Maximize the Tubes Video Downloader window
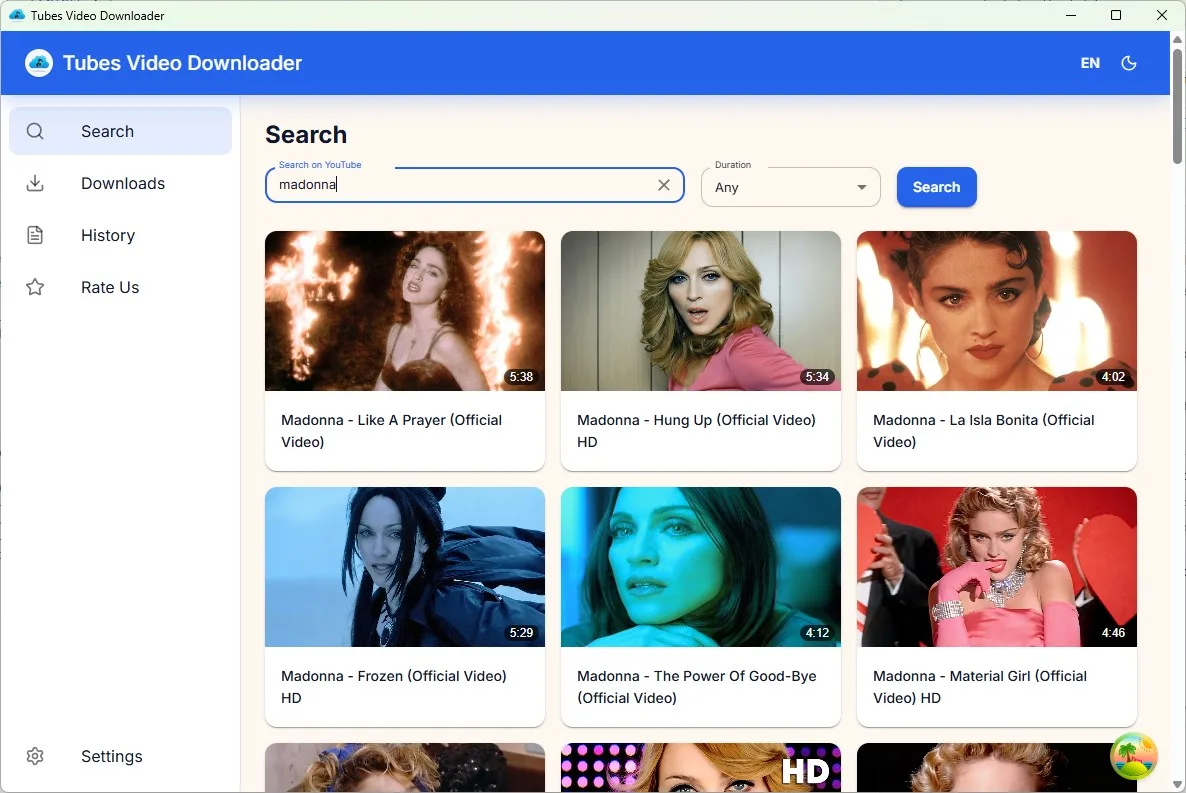Viewport: 1186px width, 793px height. pos(1116,15)
